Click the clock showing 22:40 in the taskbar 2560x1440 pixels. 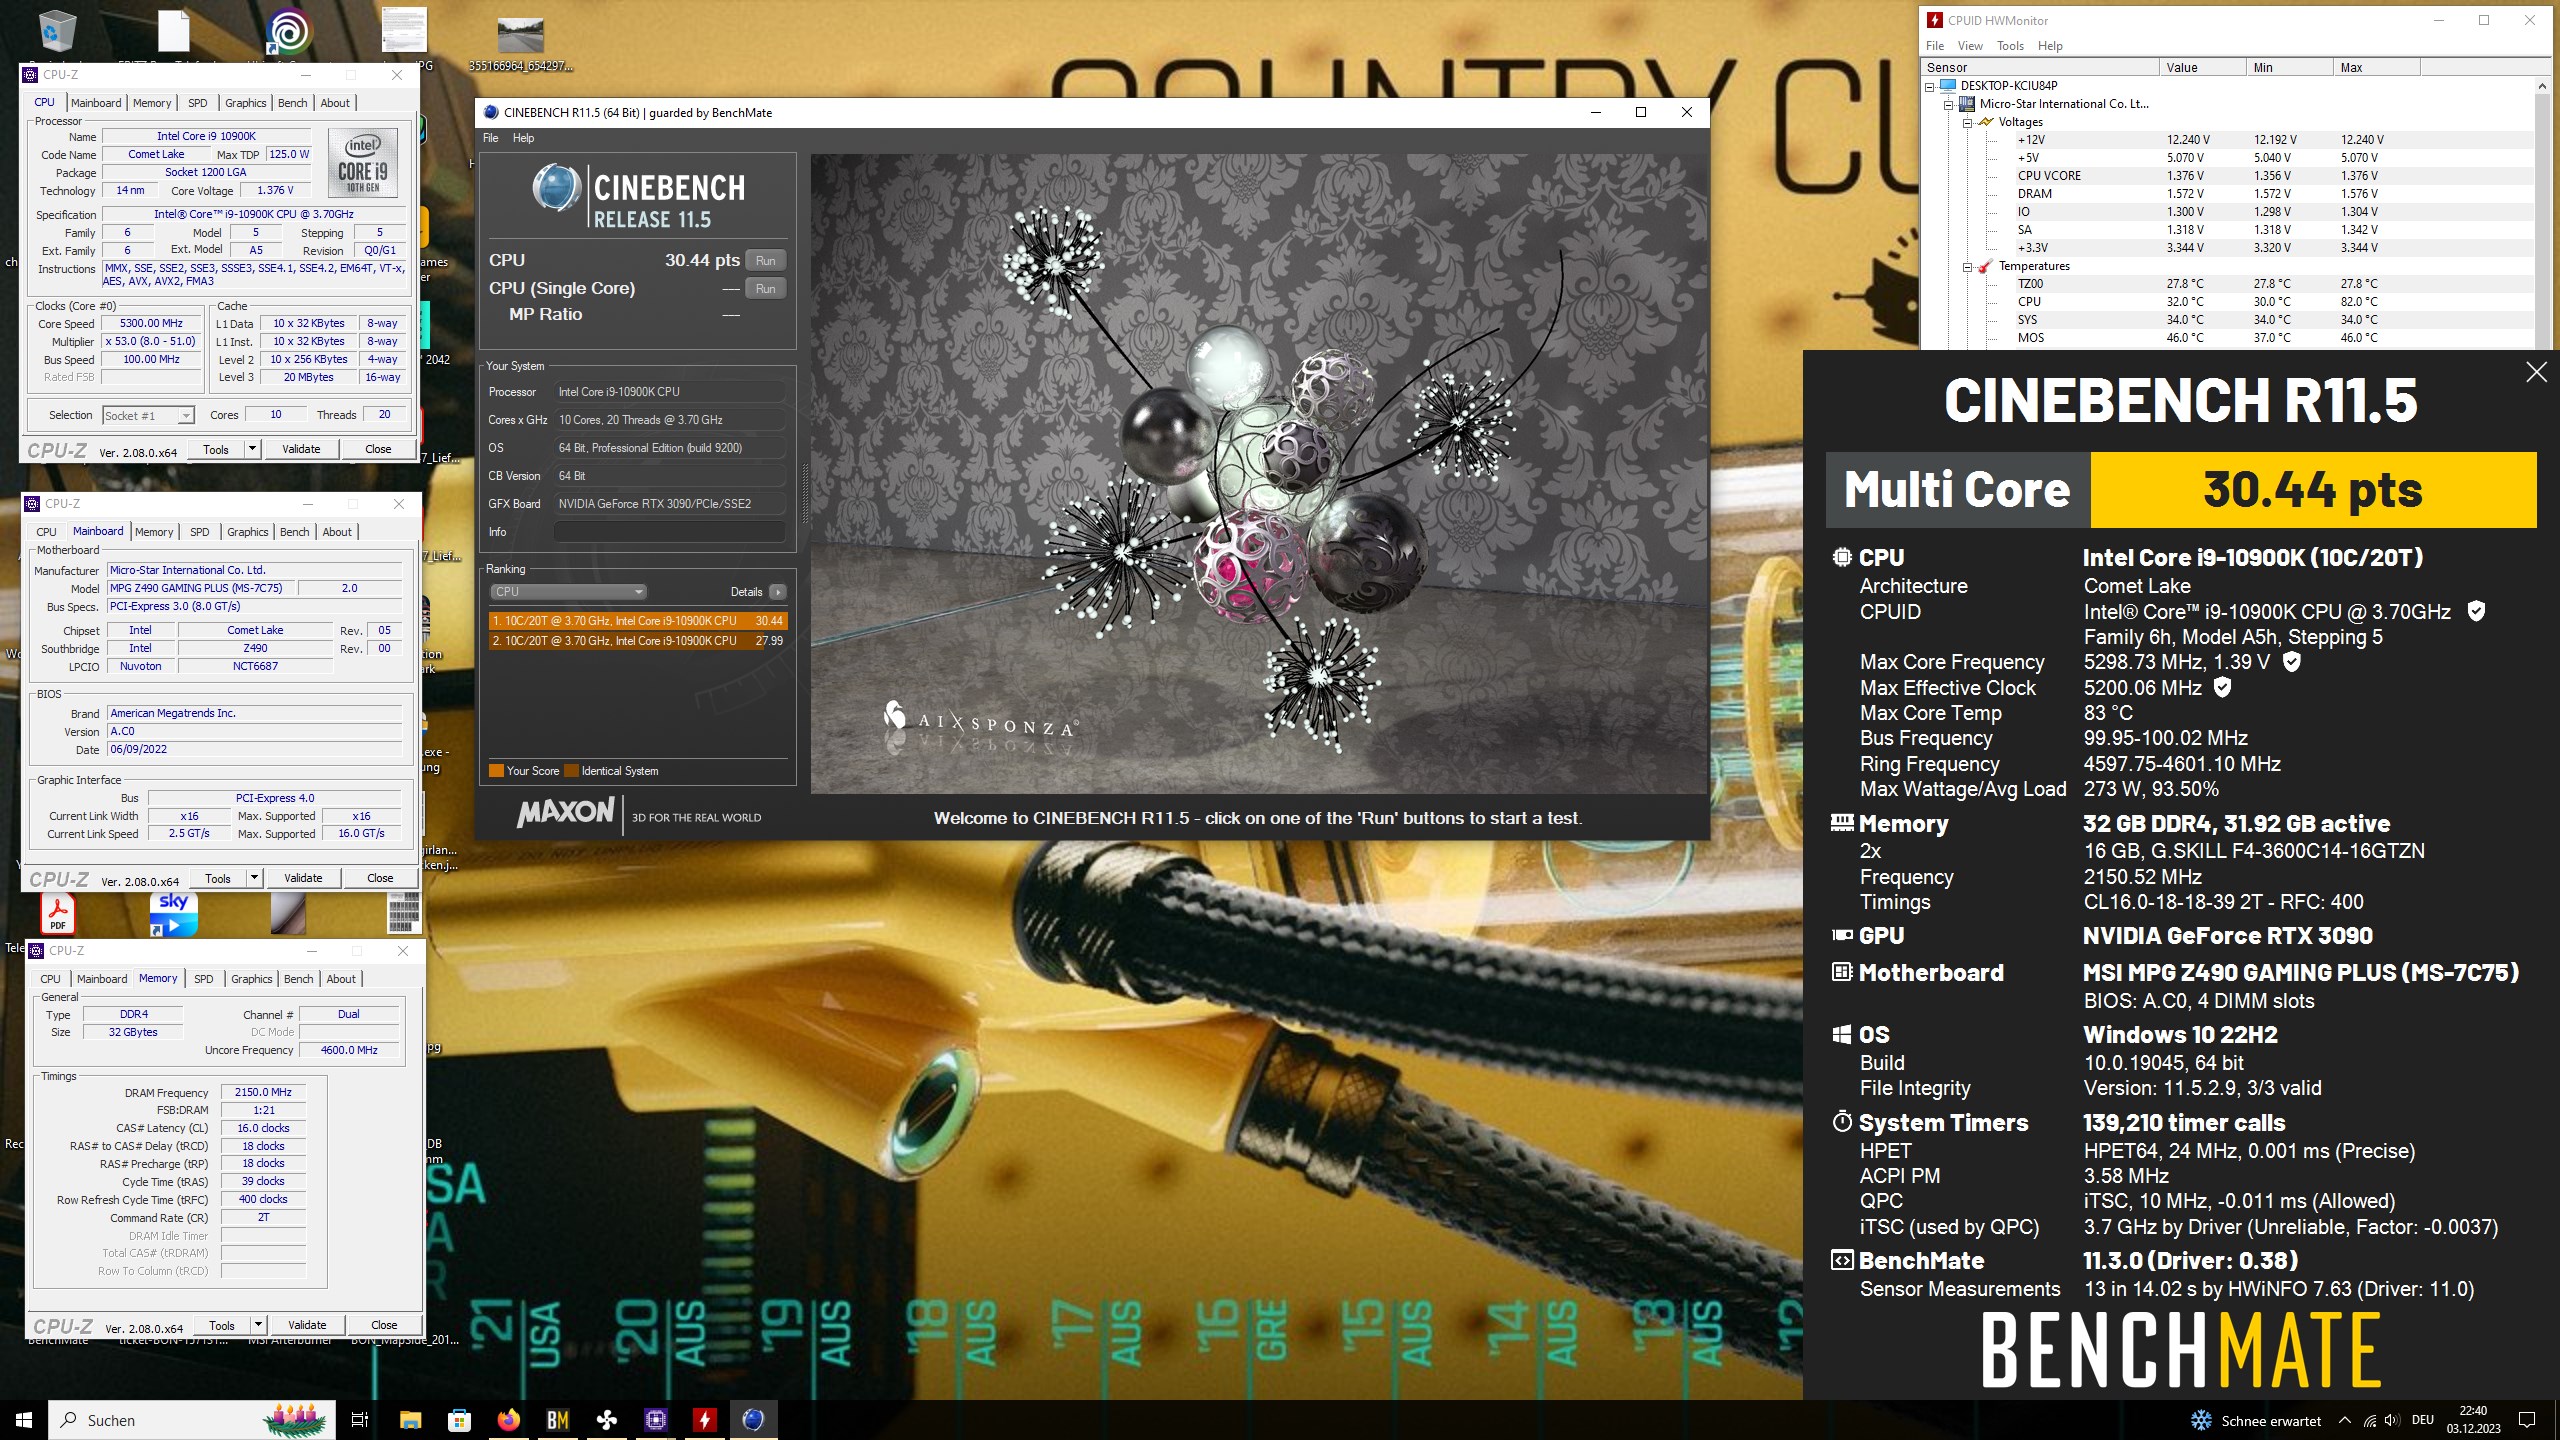pyautogui.click(x=2473, y=1420)
